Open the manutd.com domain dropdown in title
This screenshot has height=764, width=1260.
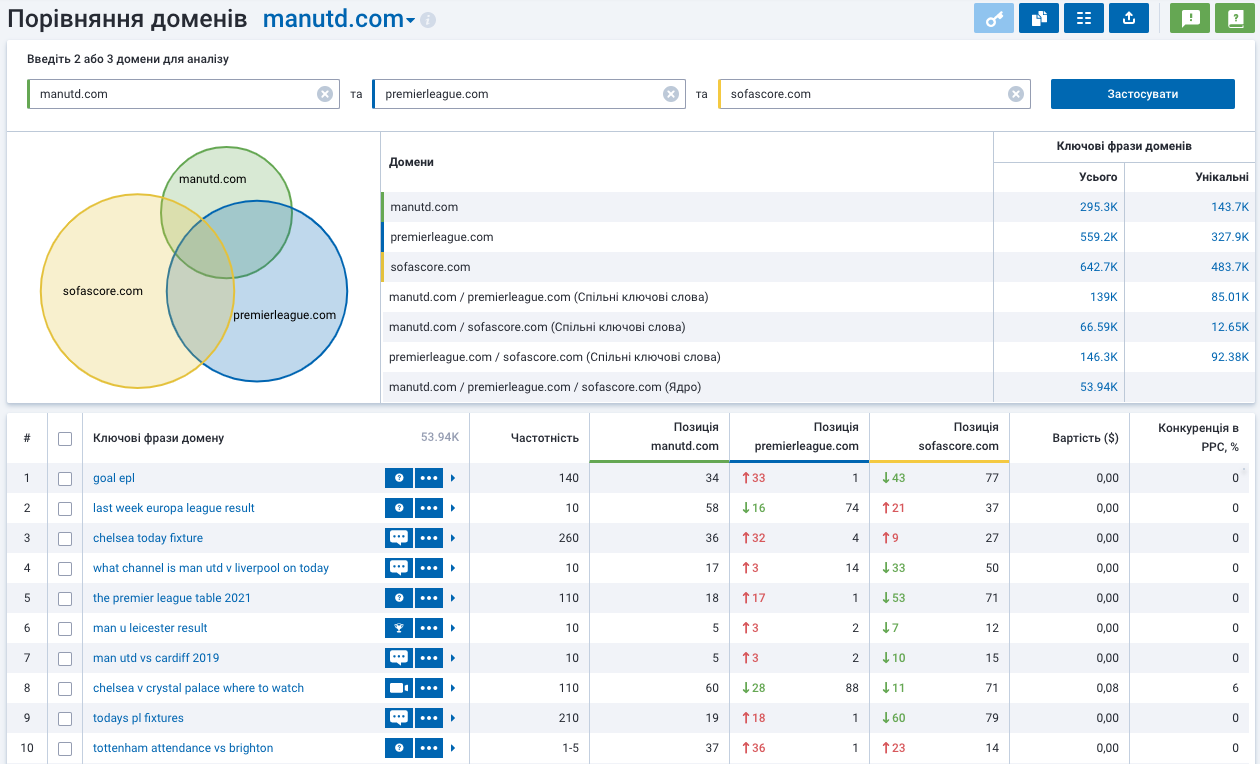(410, 22)
